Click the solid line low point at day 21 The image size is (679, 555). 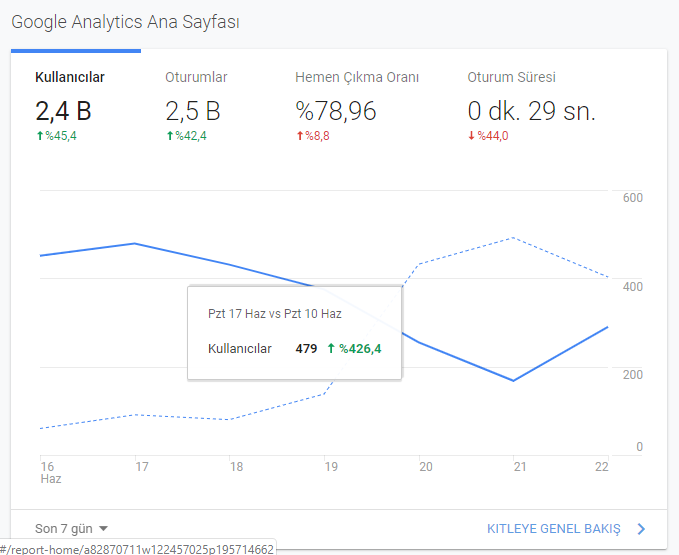[x=514, y=381]
